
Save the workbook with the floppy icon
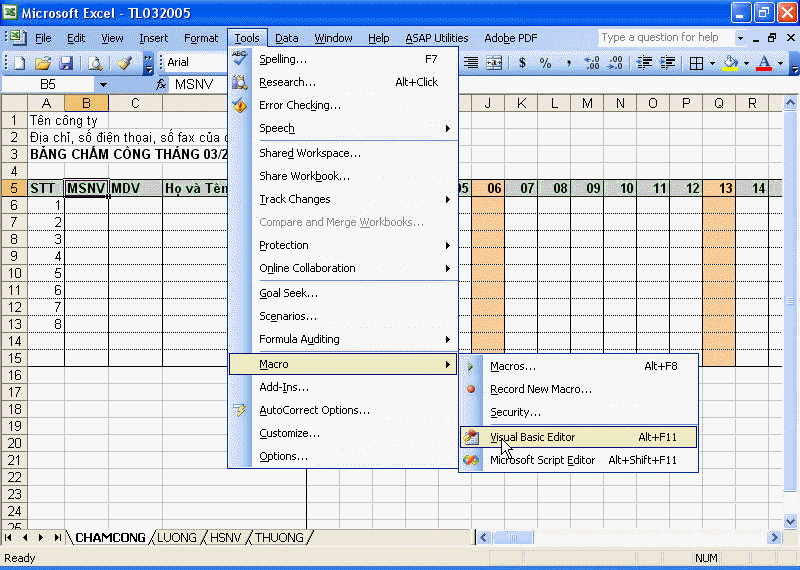click(66, 63)
